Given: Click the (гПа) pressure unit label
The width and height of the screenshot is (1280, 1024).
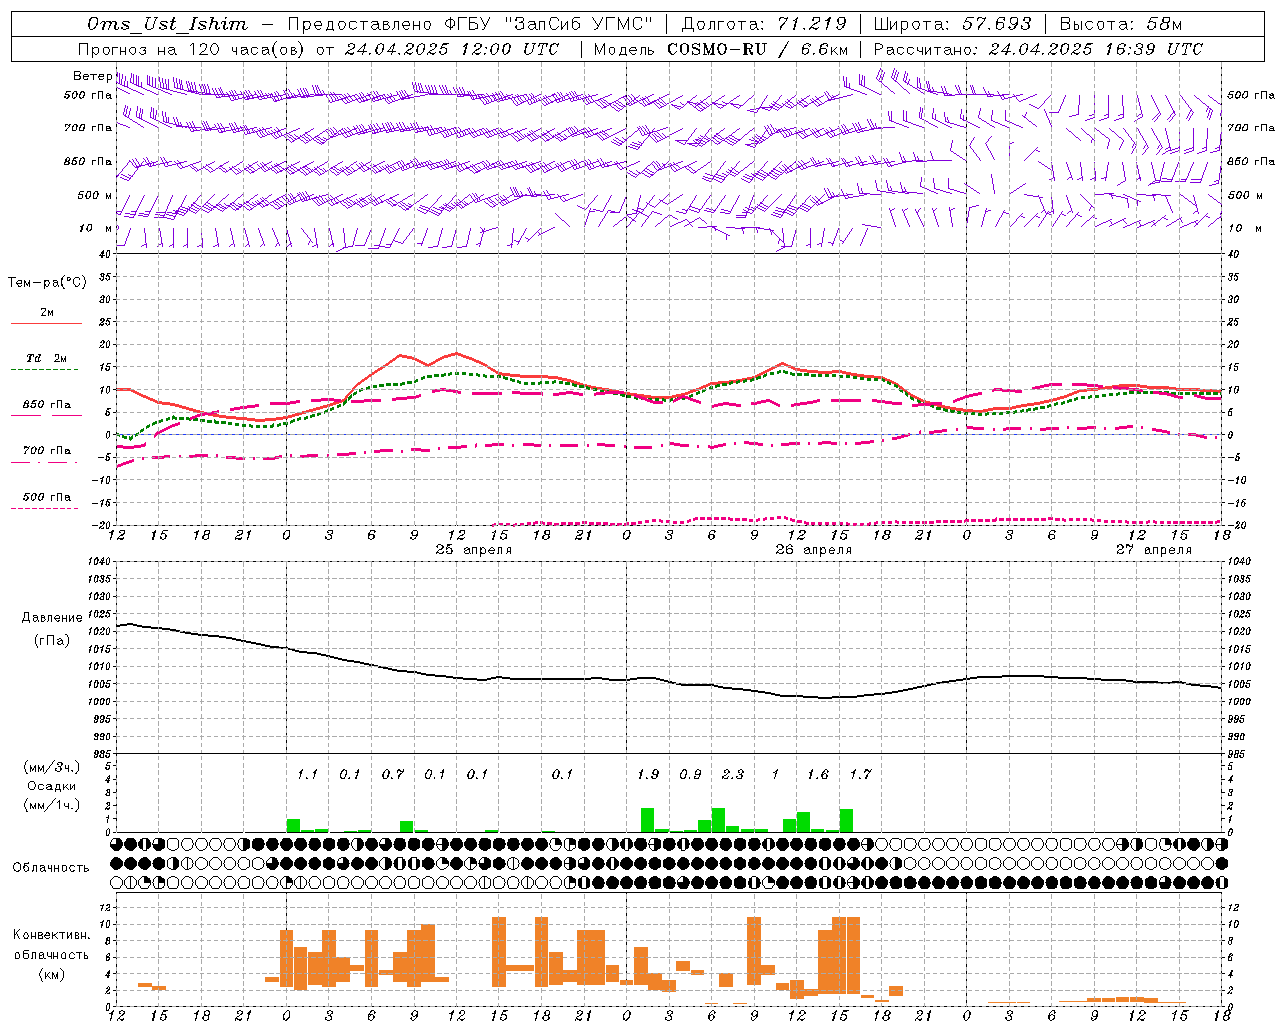Looking at the screenshot, I should click(52, 641).
